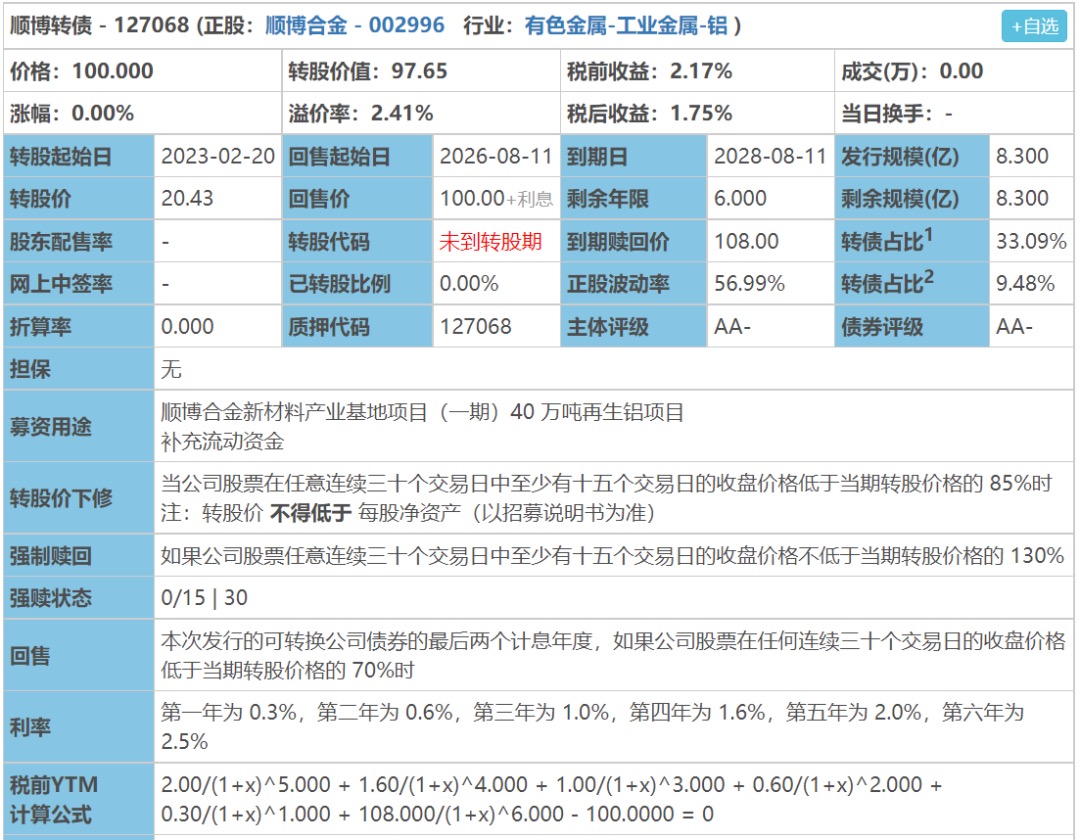The height and width of the screenshot is (840, 1080).
Task: Click the 发行规模(亿) header cell
Action: point(912,156)
